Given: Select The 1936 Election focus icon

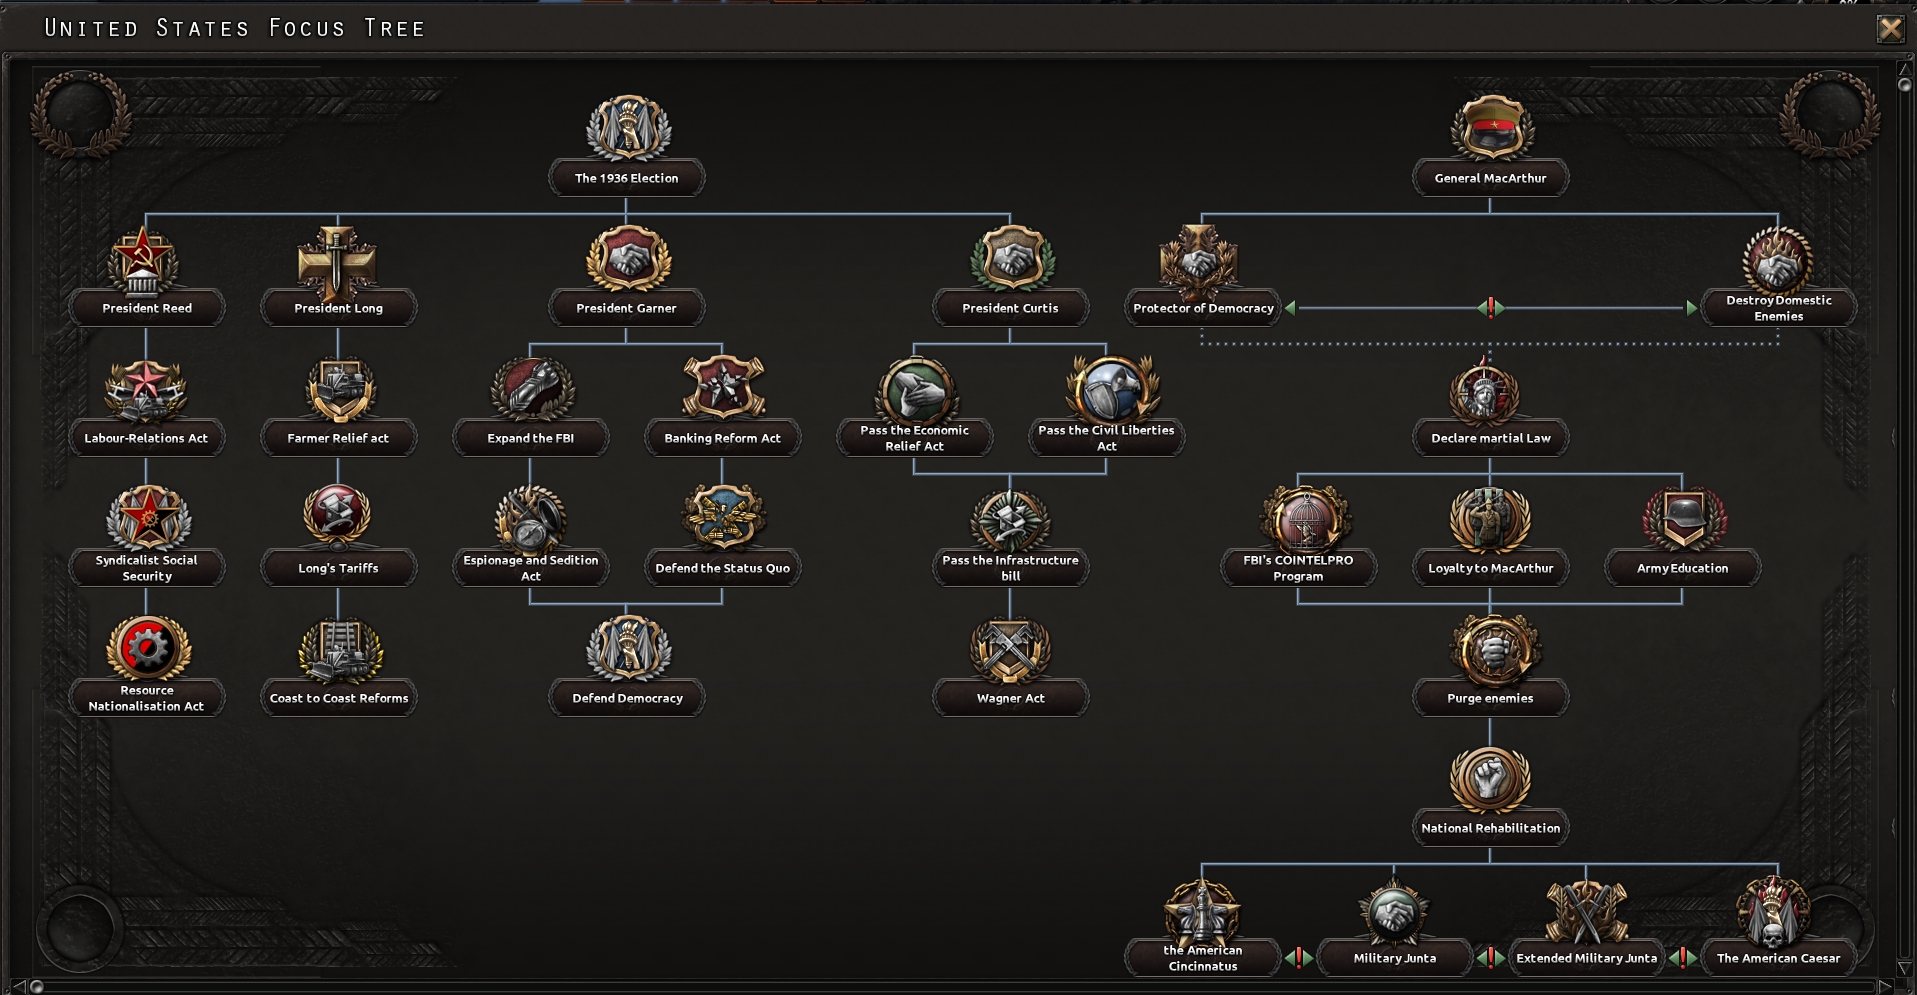Looking at the screenshot, I should 627,128.
